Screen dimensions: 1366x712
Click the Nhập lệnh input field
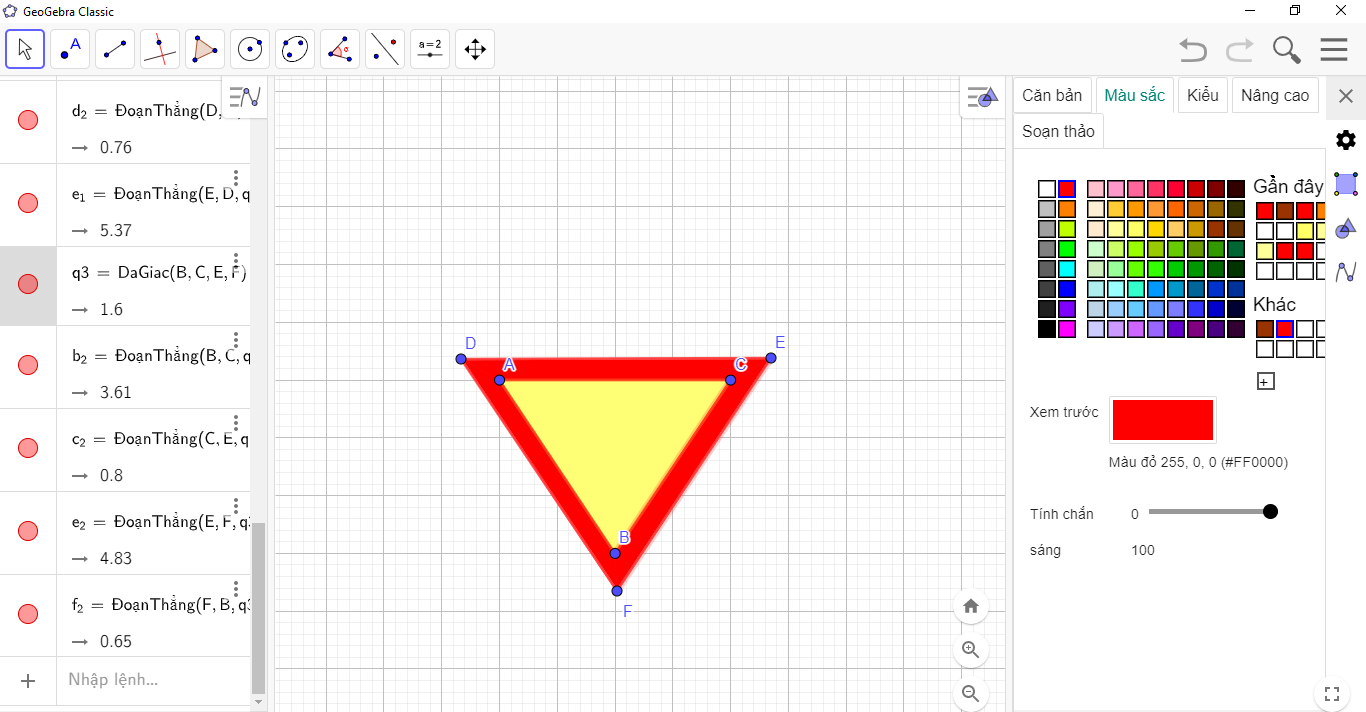click(150, 680)
